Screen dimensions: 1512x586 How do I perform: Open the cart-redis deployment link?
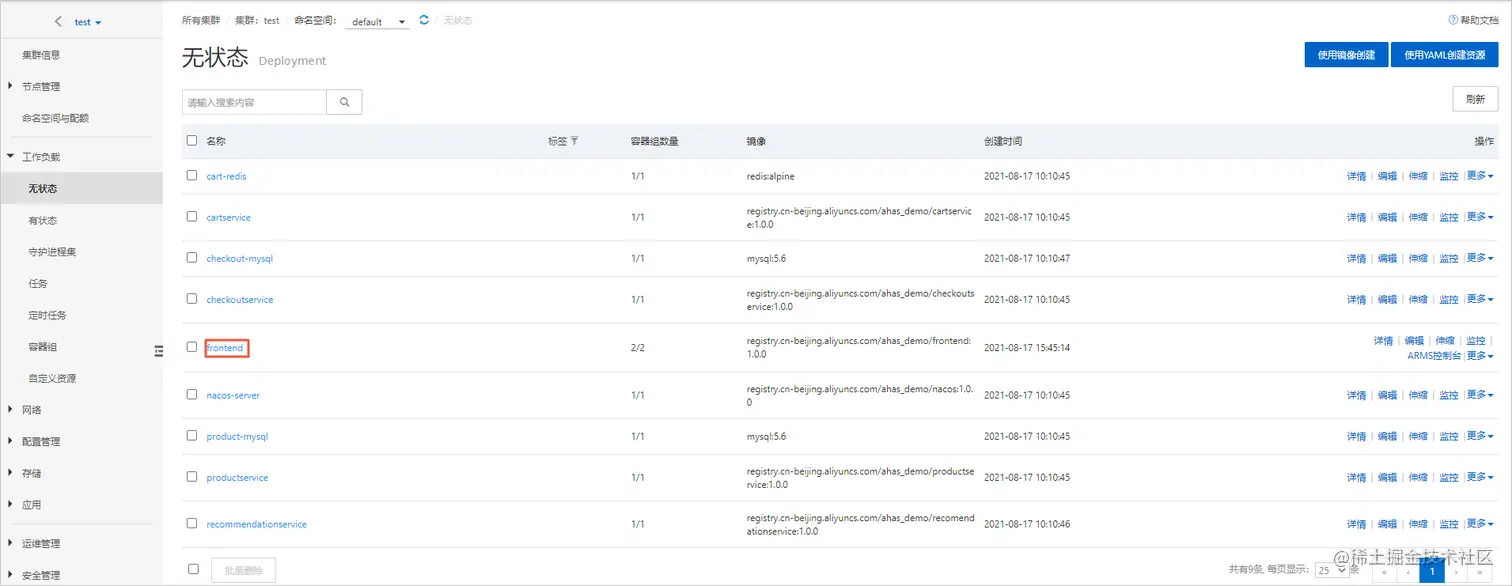226,176
